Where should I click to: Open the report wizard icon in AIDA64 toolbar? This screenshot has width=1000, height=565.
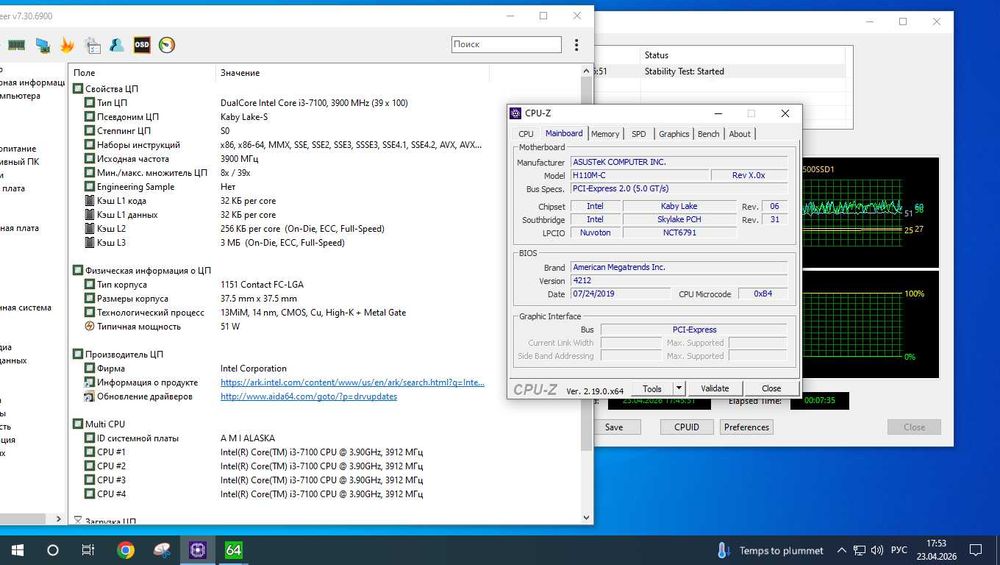click(92, 45)
